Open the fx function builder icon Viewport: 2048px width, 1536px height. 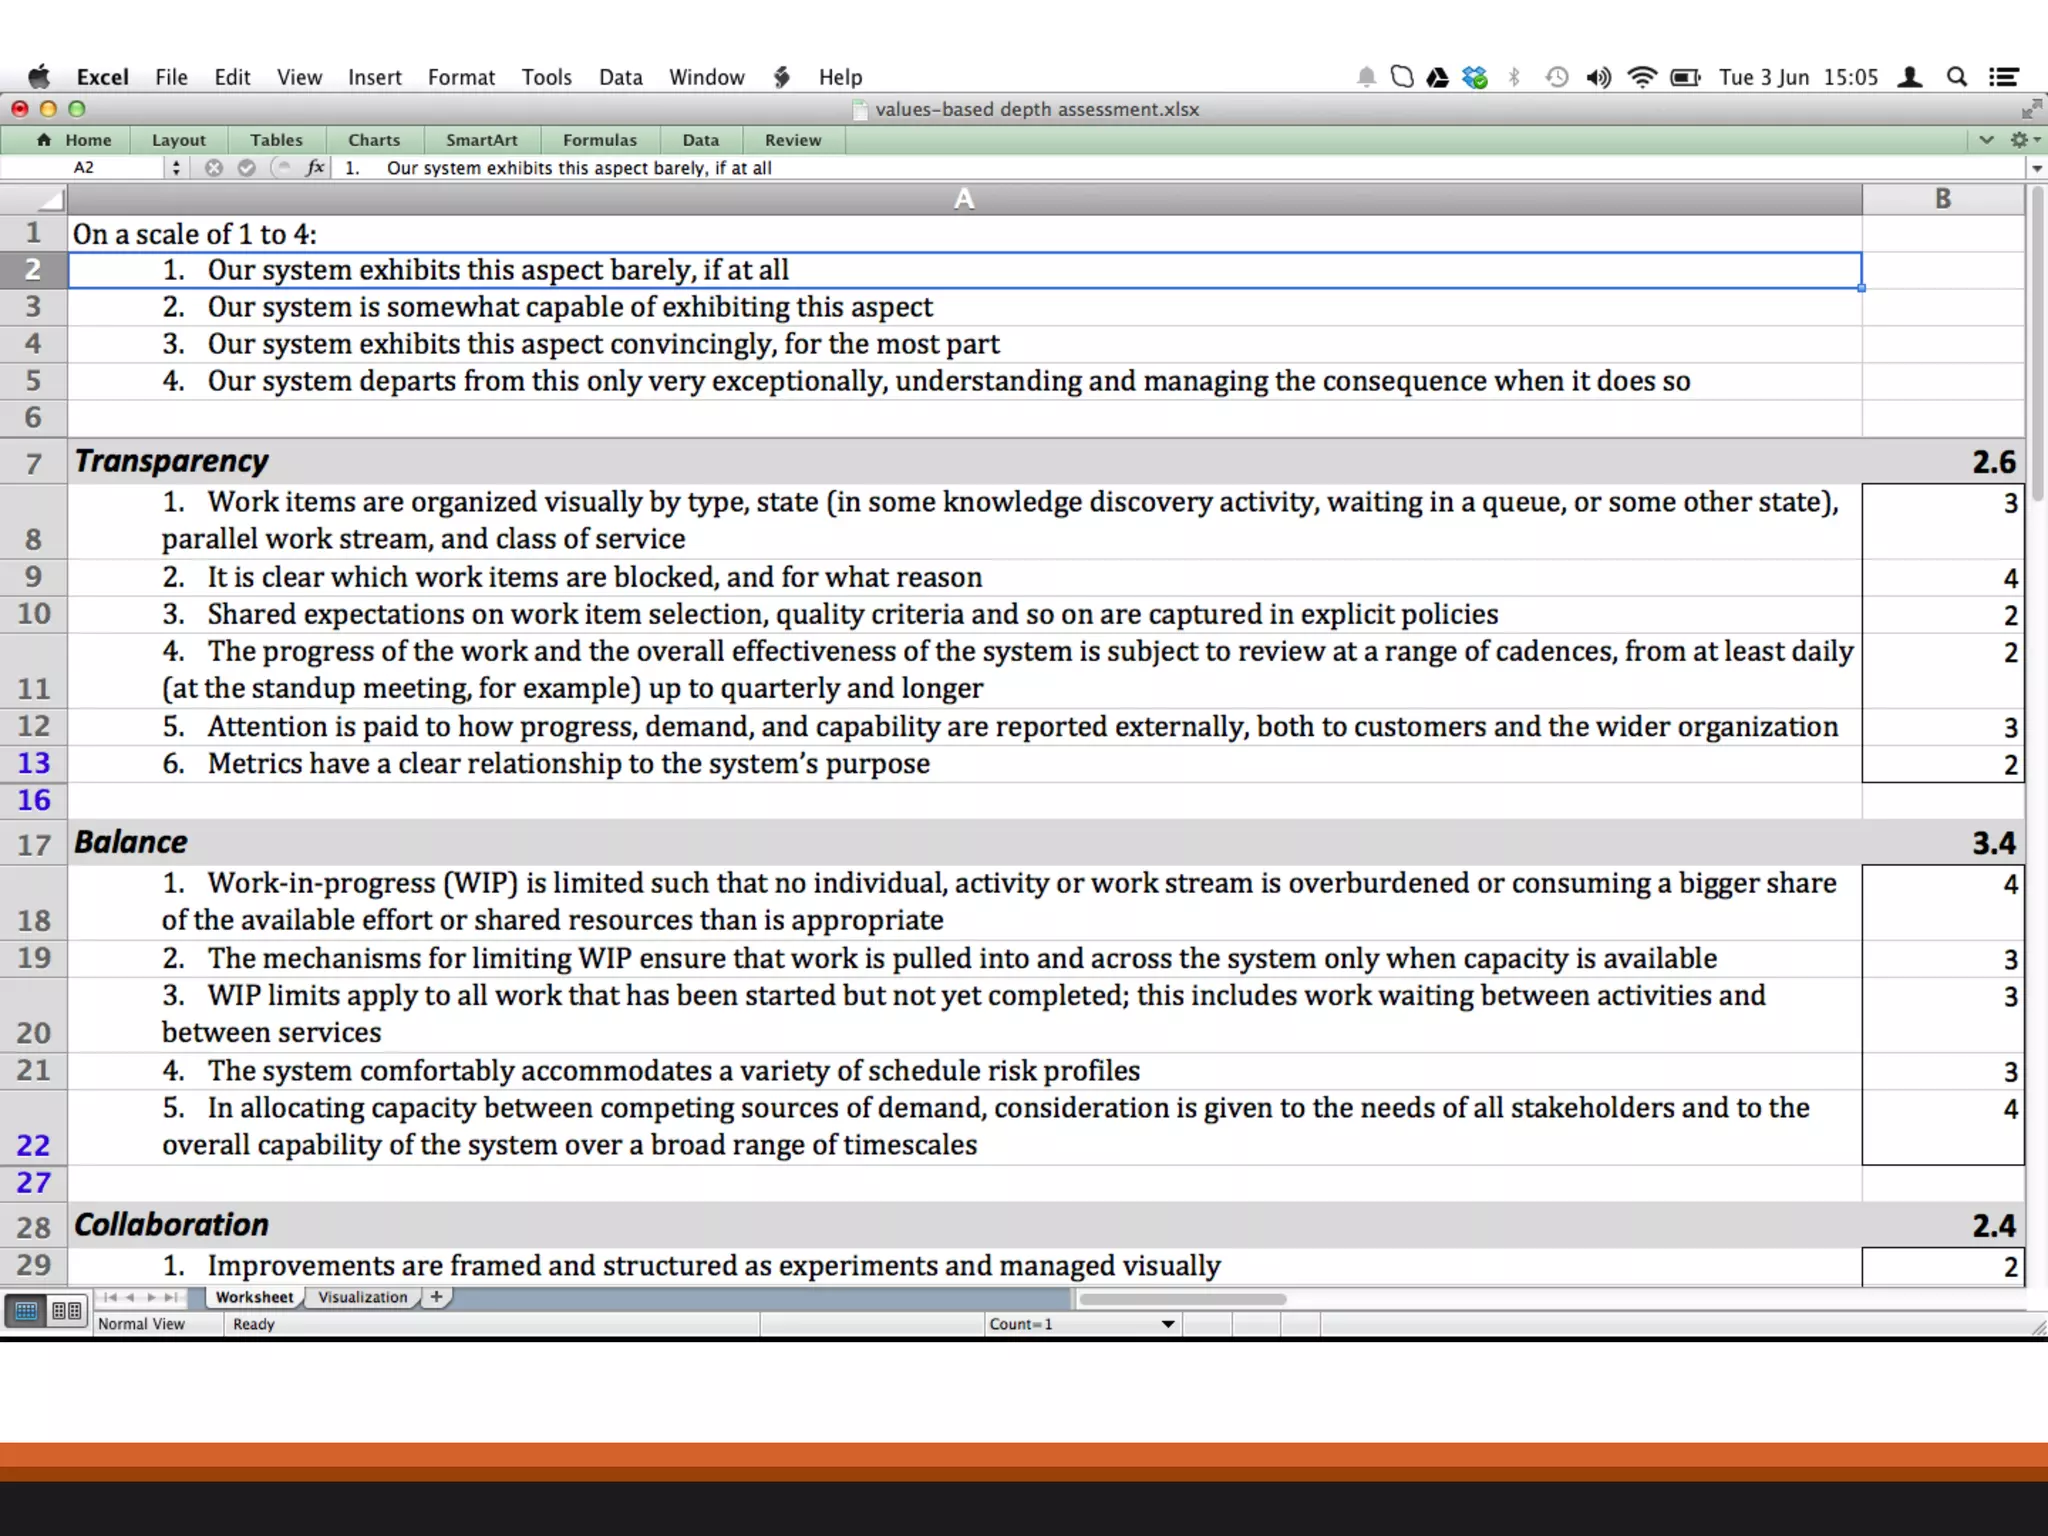click(x=315, y=168)
